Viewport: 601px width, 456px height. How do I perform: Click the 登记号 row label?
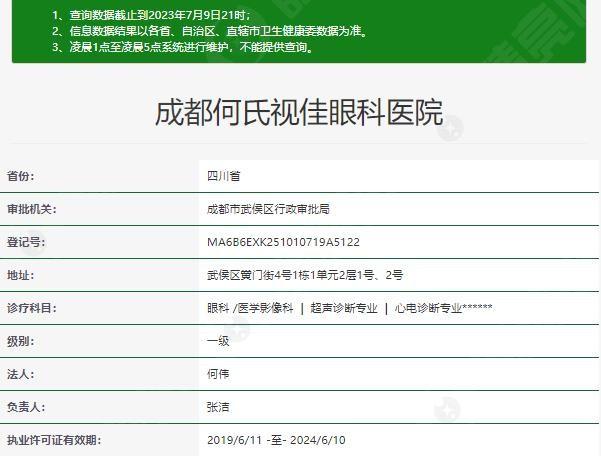[26, 242]
